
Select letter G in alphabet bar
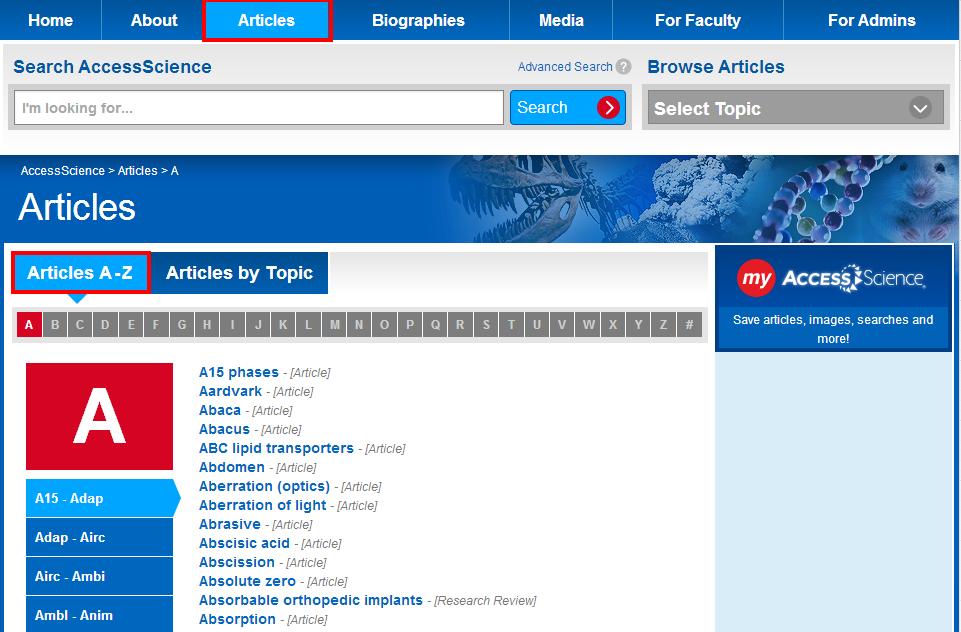(x=181, y=324)
